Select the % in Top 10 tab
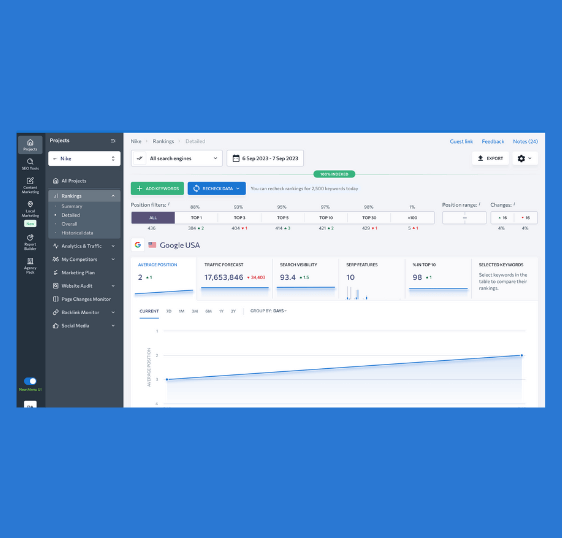Image resolution: width=562 pixels, height=538 pixels. (x=438, y=278)
